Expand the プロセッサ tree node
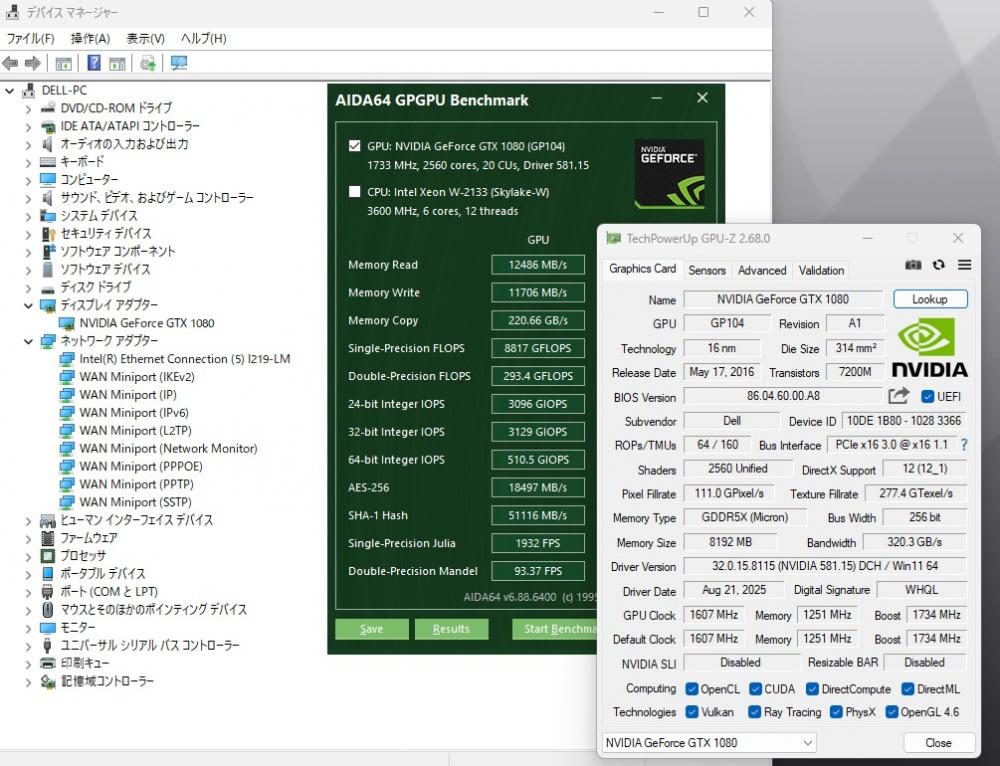The width and height of the screenshot is (1000, 766). pyautogui.click(x=28, y=556)
